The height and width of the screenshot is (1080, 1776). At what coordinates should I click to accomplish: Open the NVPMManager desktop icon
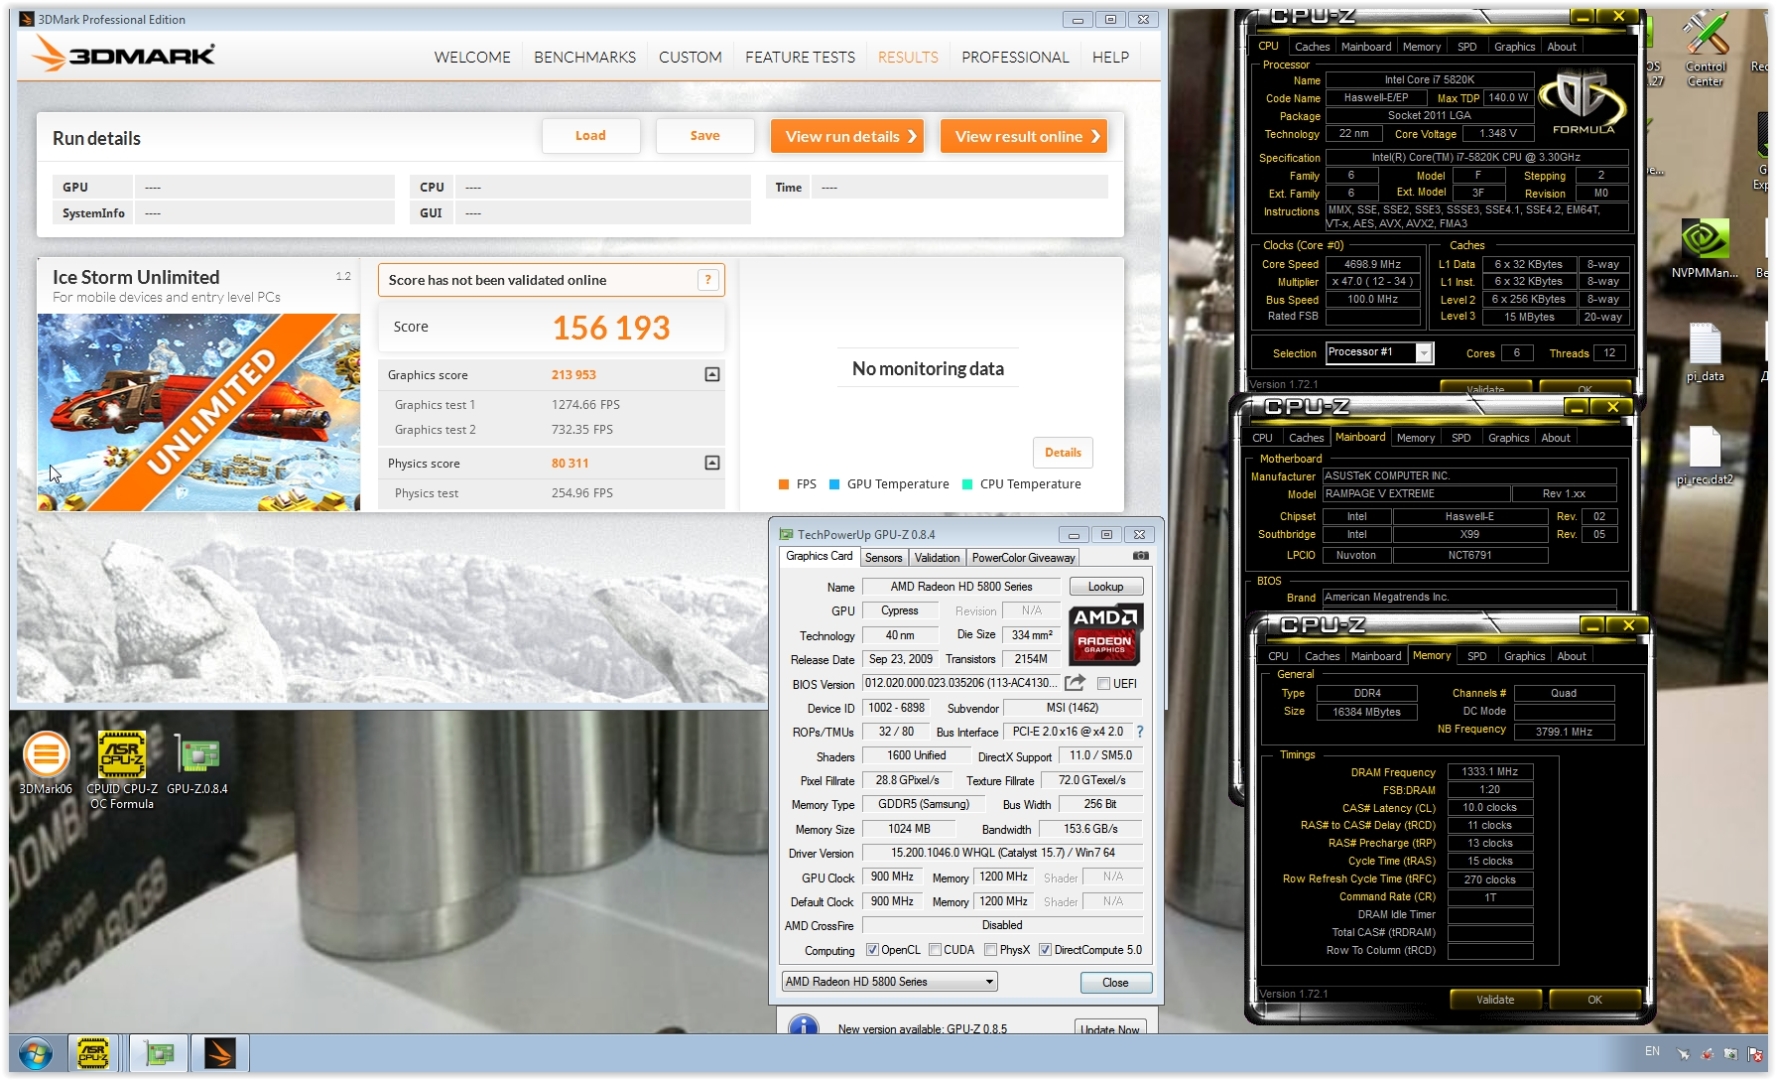click(x=1705, y=249)
